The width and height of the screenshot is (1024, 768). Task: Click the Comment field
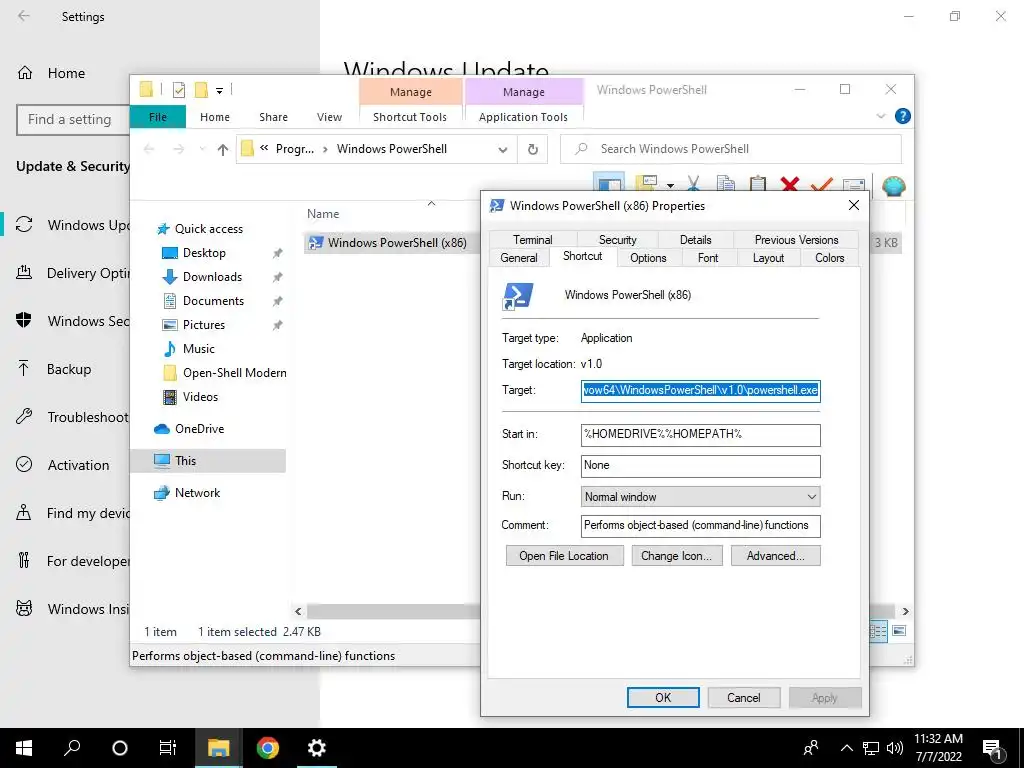coord(700,526)
